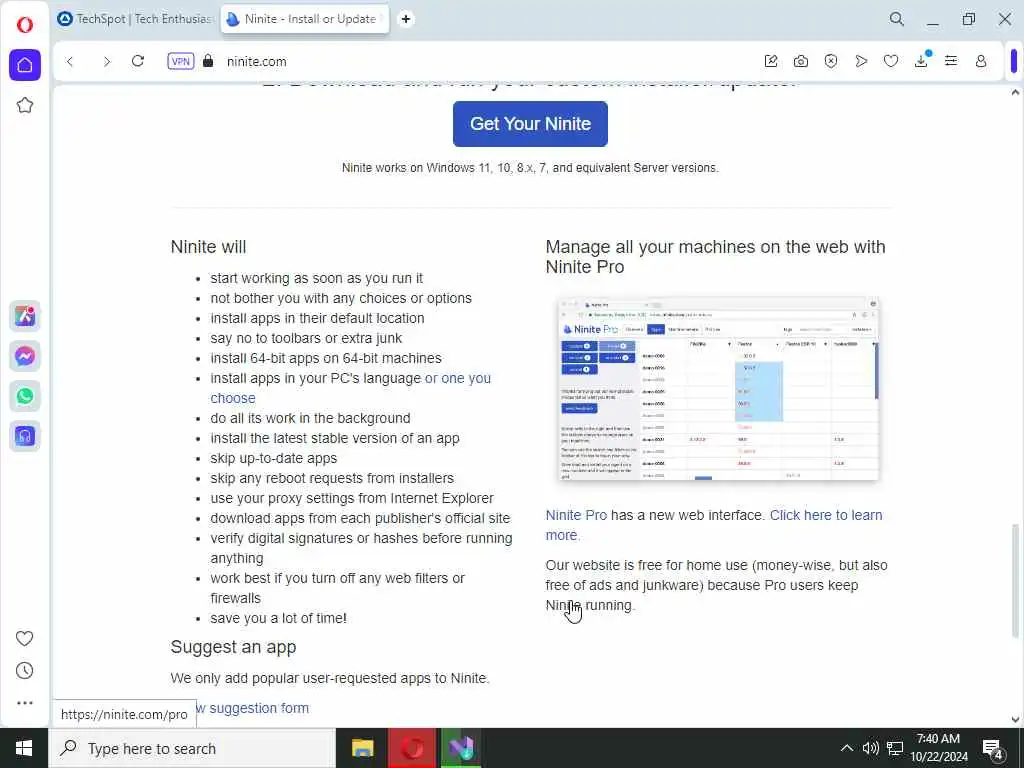Add page to bookmarks heart in toolbar
1024x768 pixels.
(891, 61)
